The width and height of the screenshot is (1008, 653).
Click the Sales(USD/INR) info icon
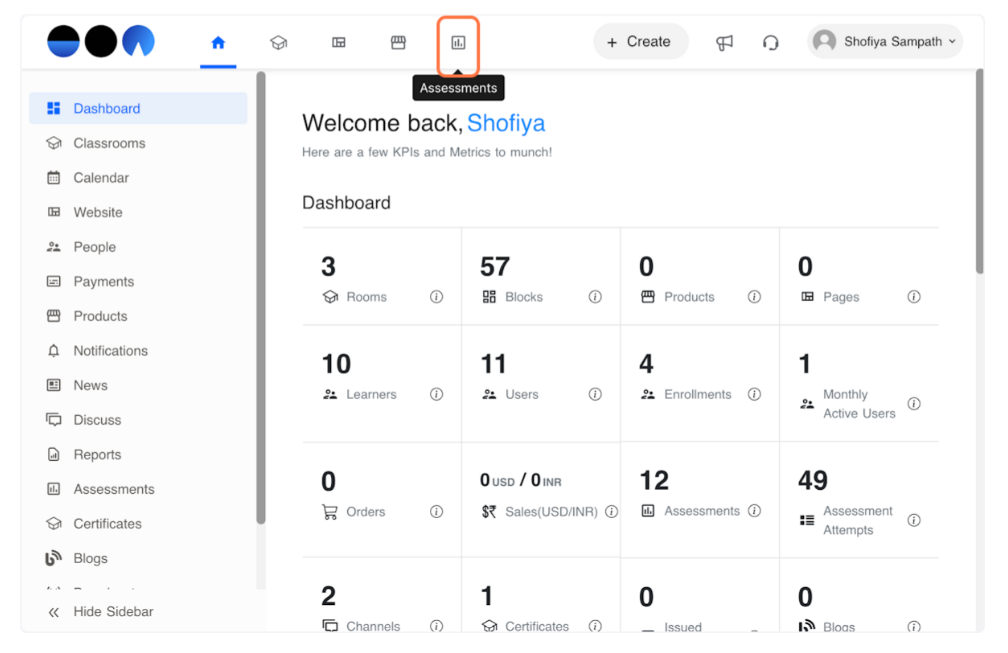point(612,512)
